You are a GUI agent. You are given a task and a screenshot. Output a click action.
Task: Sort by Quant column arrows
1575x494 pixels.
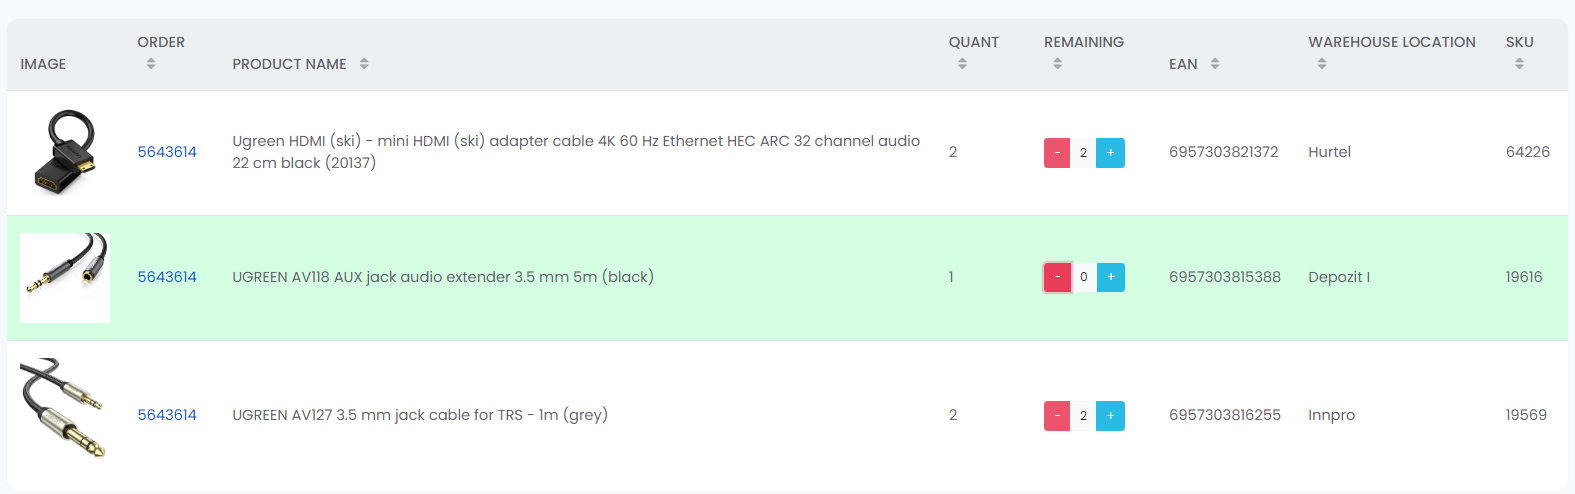(x=962, y=64)
